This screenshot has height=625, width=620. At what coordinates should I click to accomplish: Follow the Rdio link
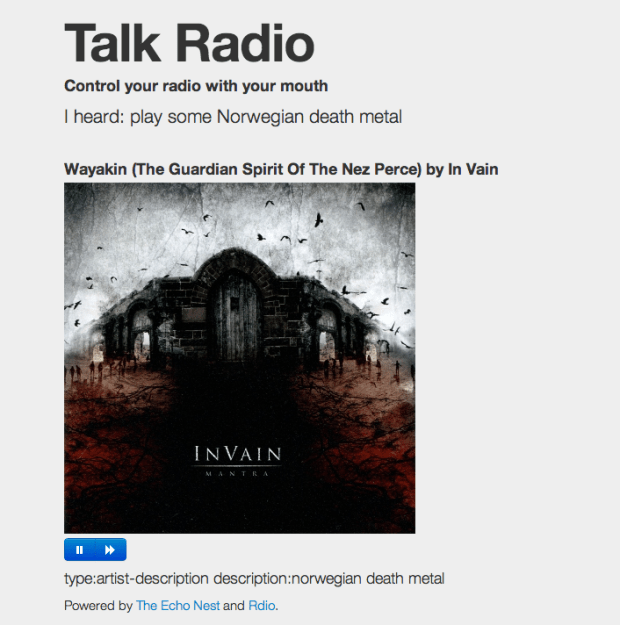pos(262,605)
